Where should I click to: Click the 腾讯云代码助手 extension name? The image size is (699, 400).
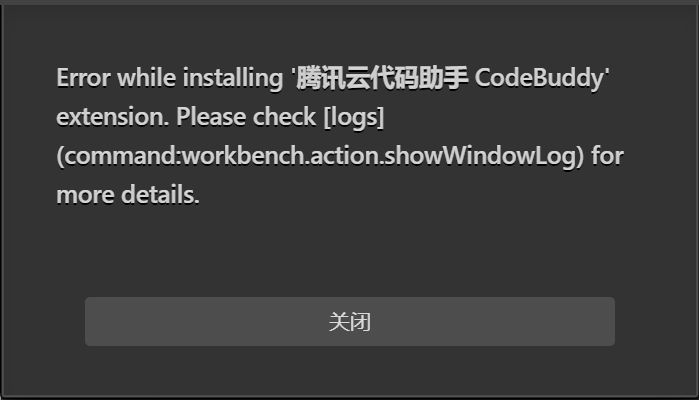382,78
